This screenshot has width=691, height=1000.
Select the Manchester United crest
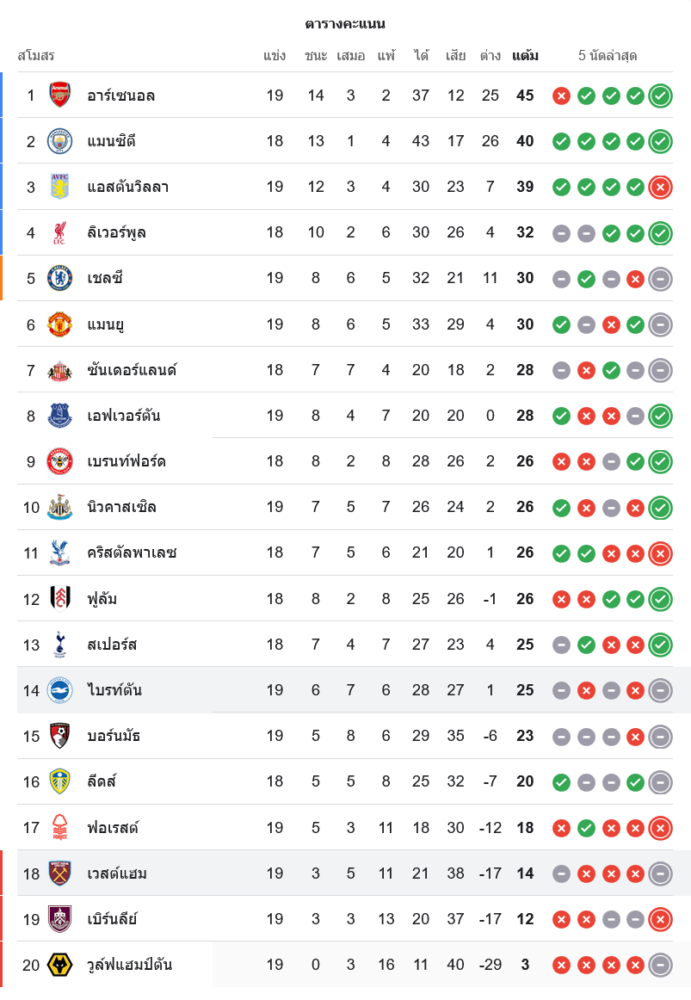(60, 324)
